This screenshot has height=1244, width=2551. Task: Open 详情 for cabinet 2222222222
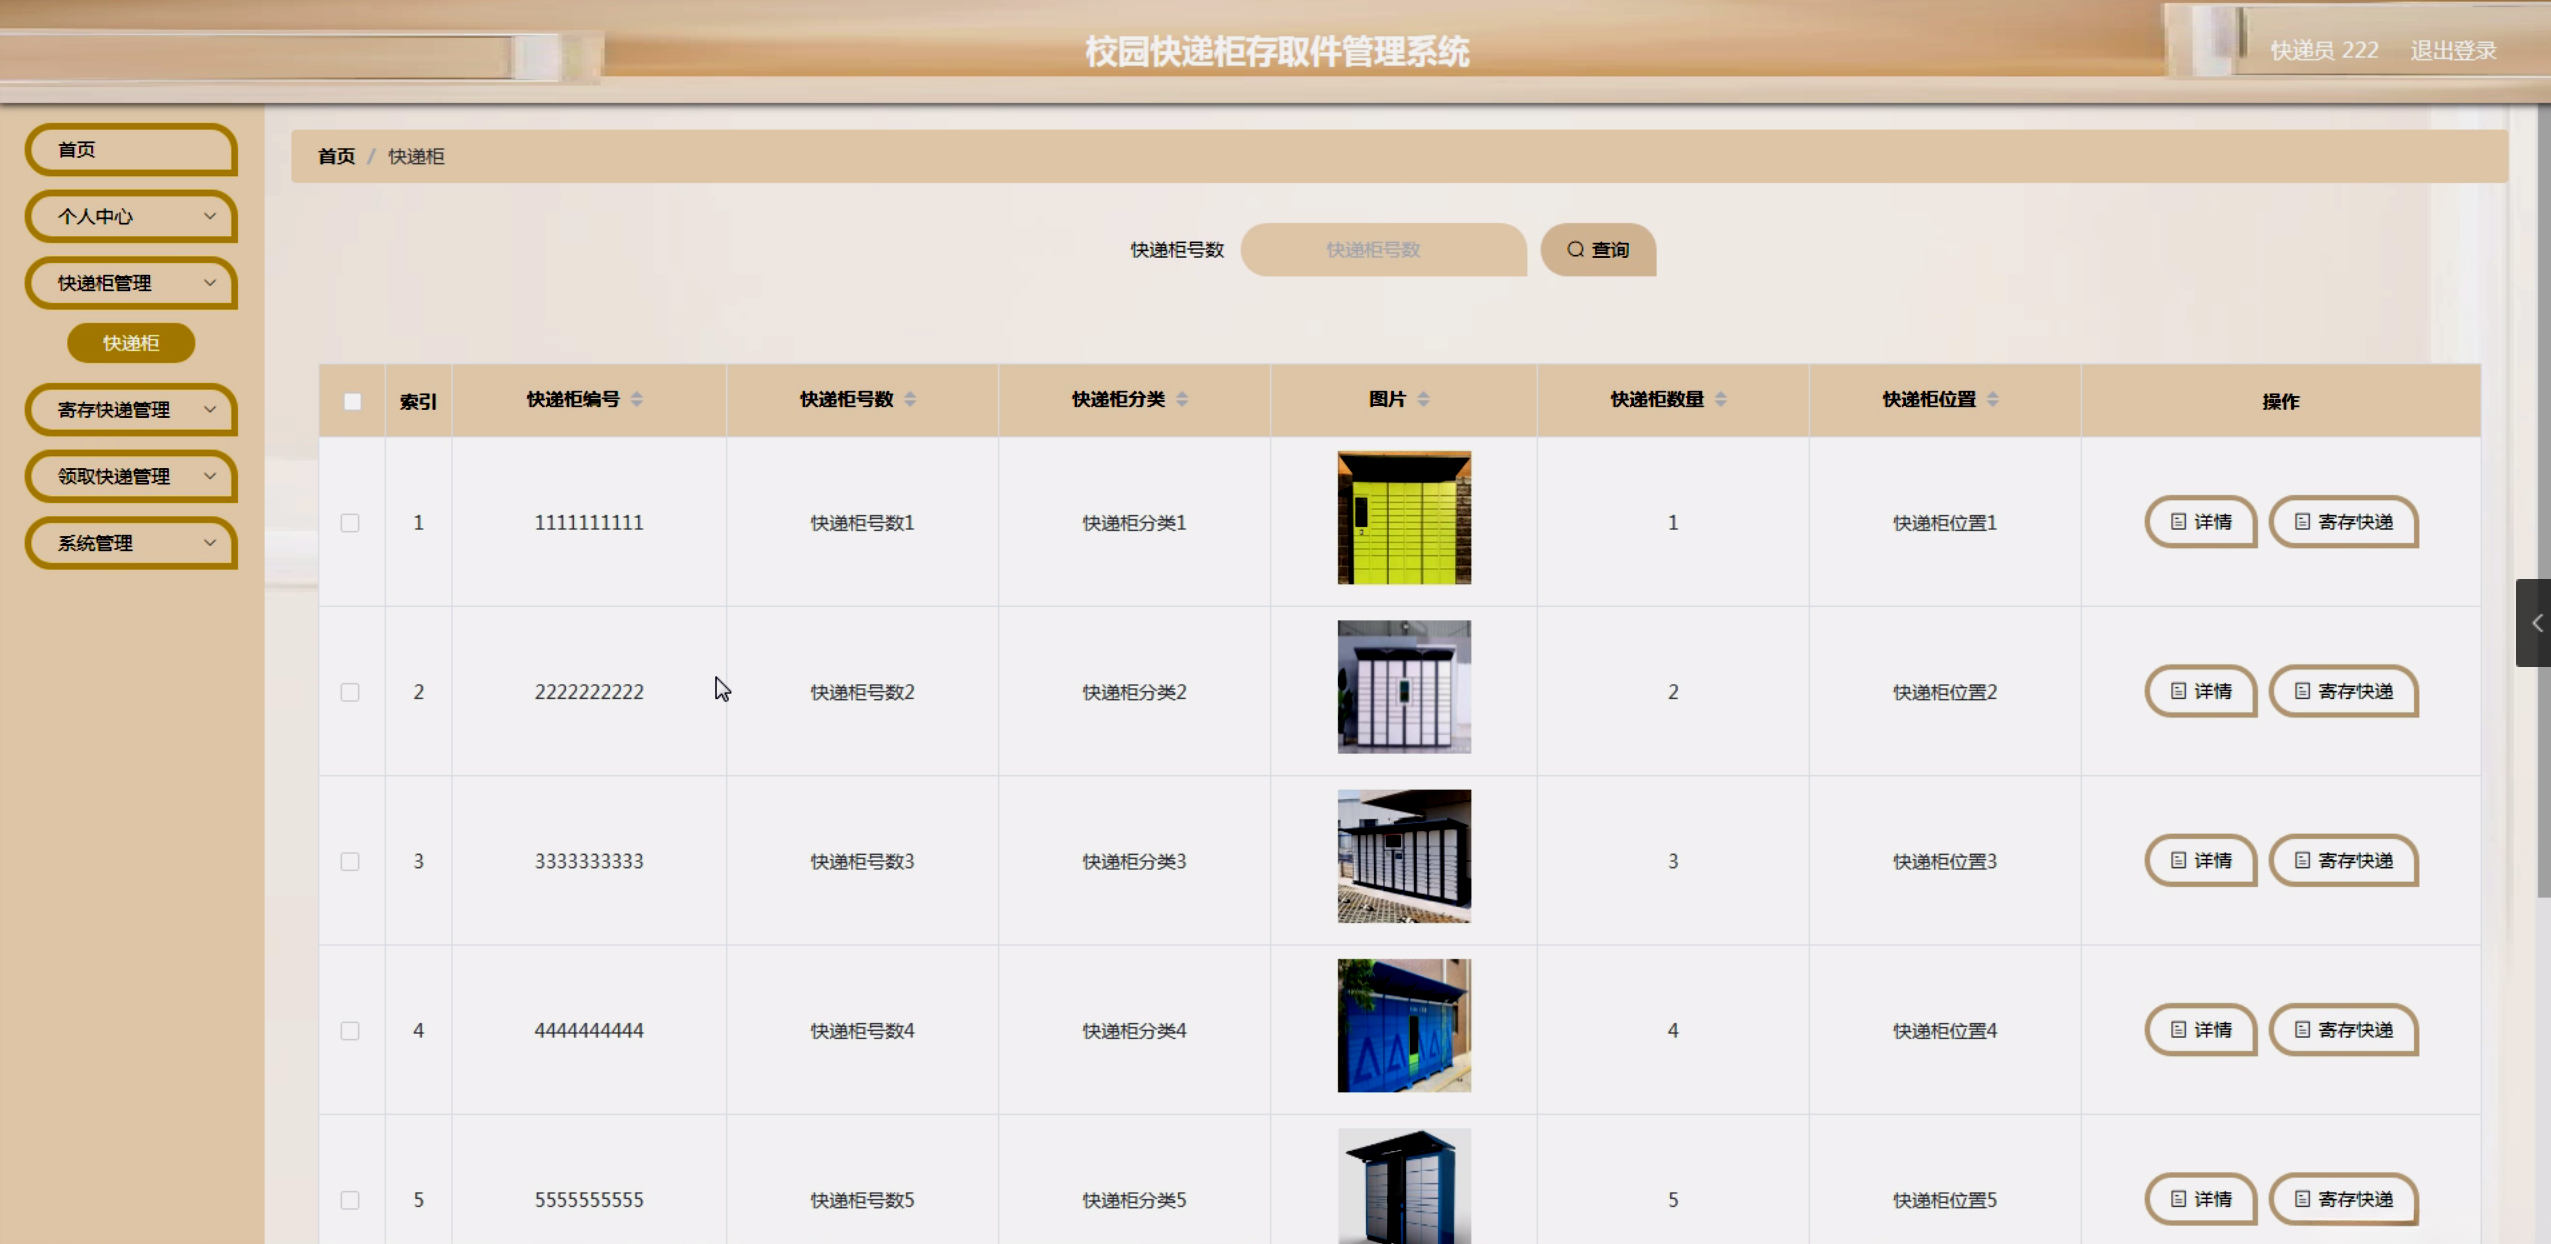(x=2200, y=692)
